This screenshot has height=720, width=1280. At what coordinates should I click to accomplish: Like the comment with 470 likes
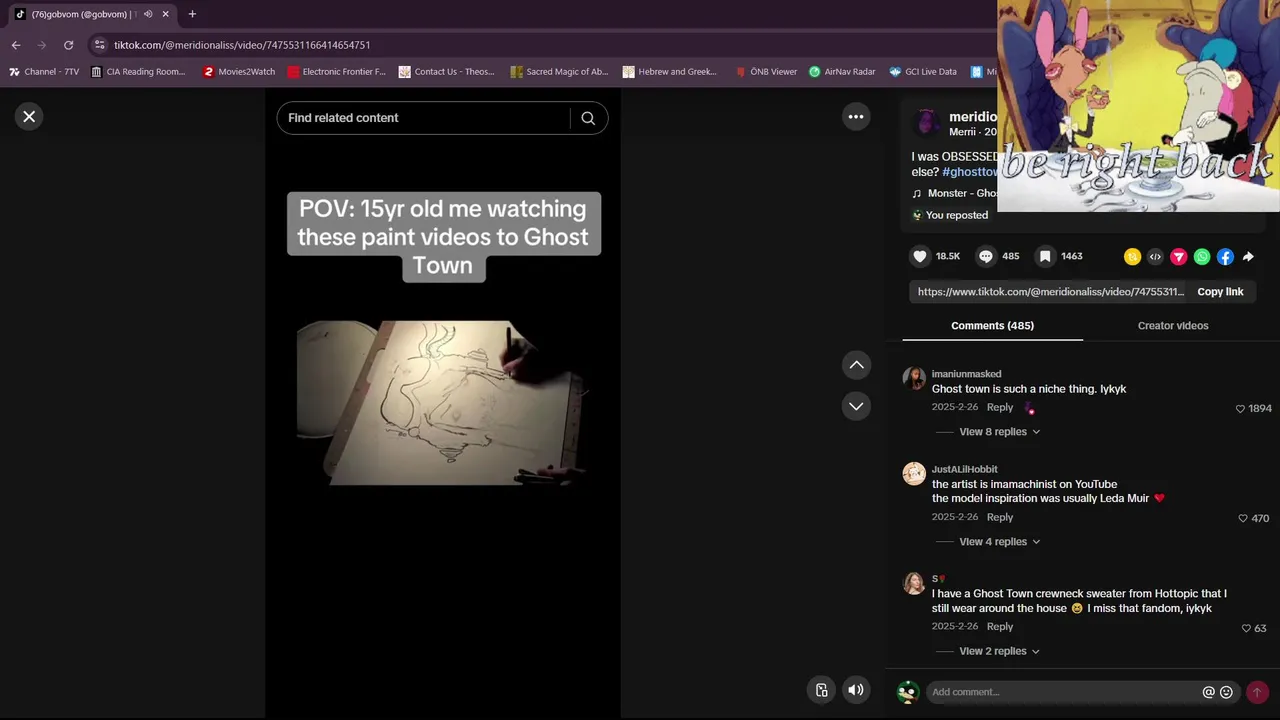[x=1243, y=518]
